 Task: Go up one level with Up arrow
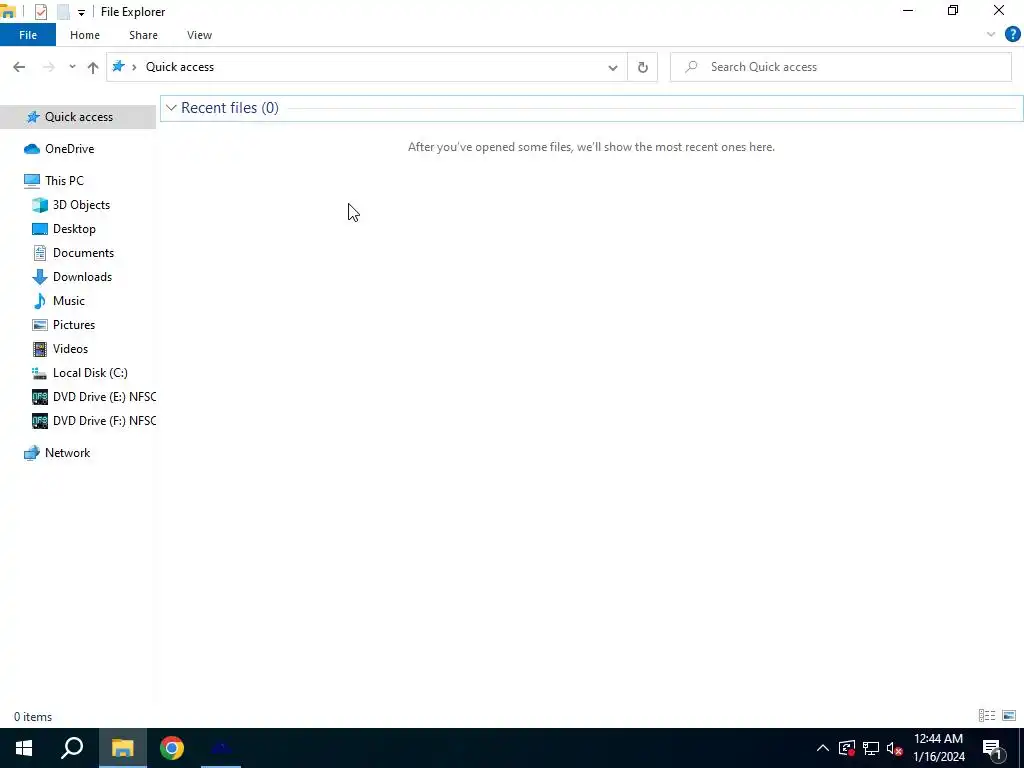pyautogui.click(x=93, y=67)
